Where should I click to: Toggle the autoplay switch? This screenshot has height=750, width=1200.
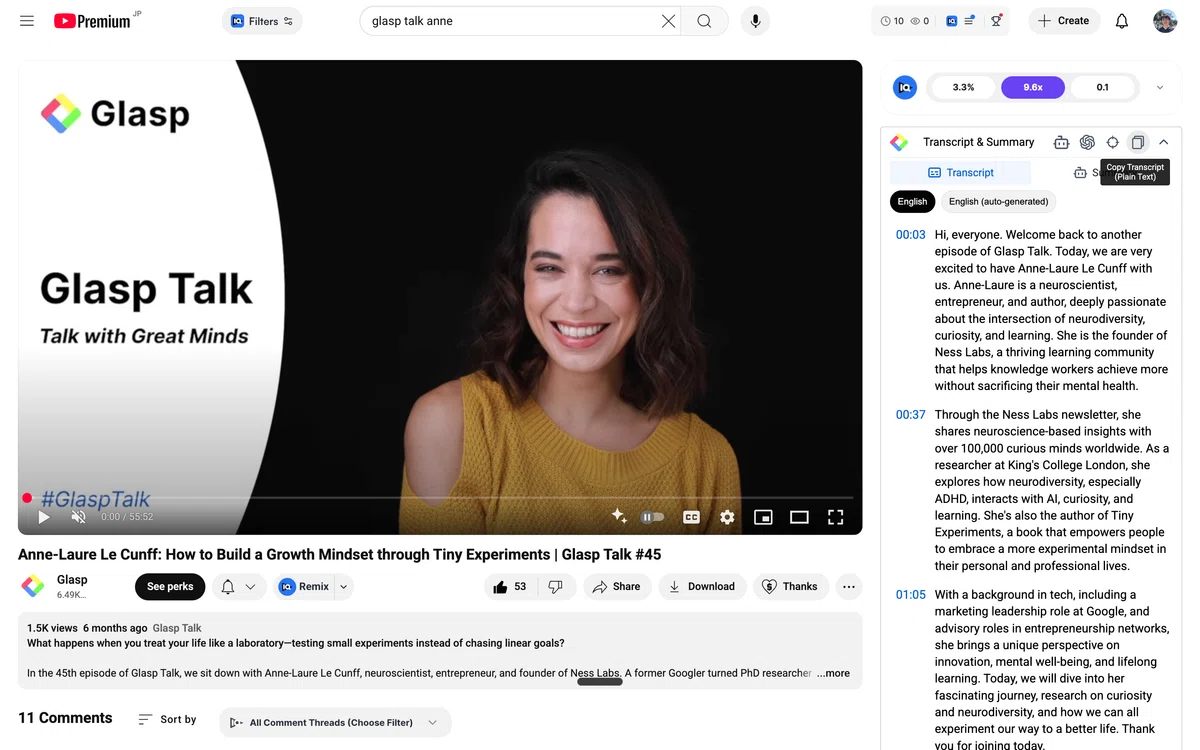(652, 517)
